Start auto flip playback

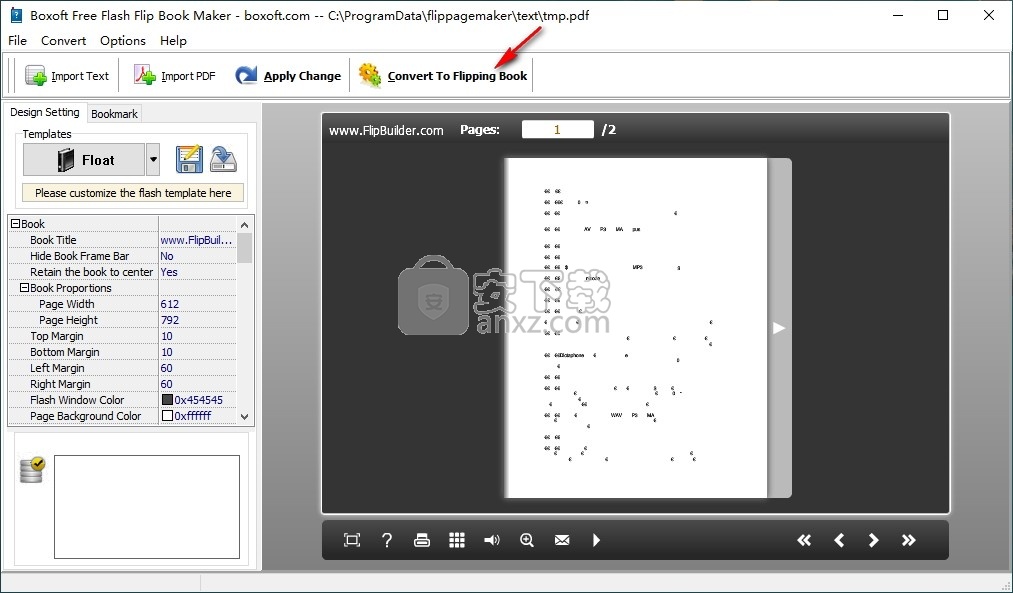596,540
